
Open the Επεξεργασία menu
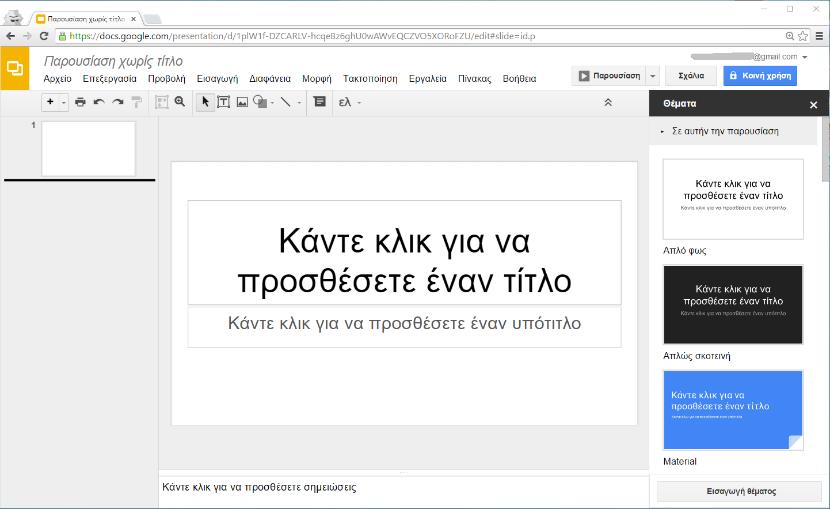[110, 78]
